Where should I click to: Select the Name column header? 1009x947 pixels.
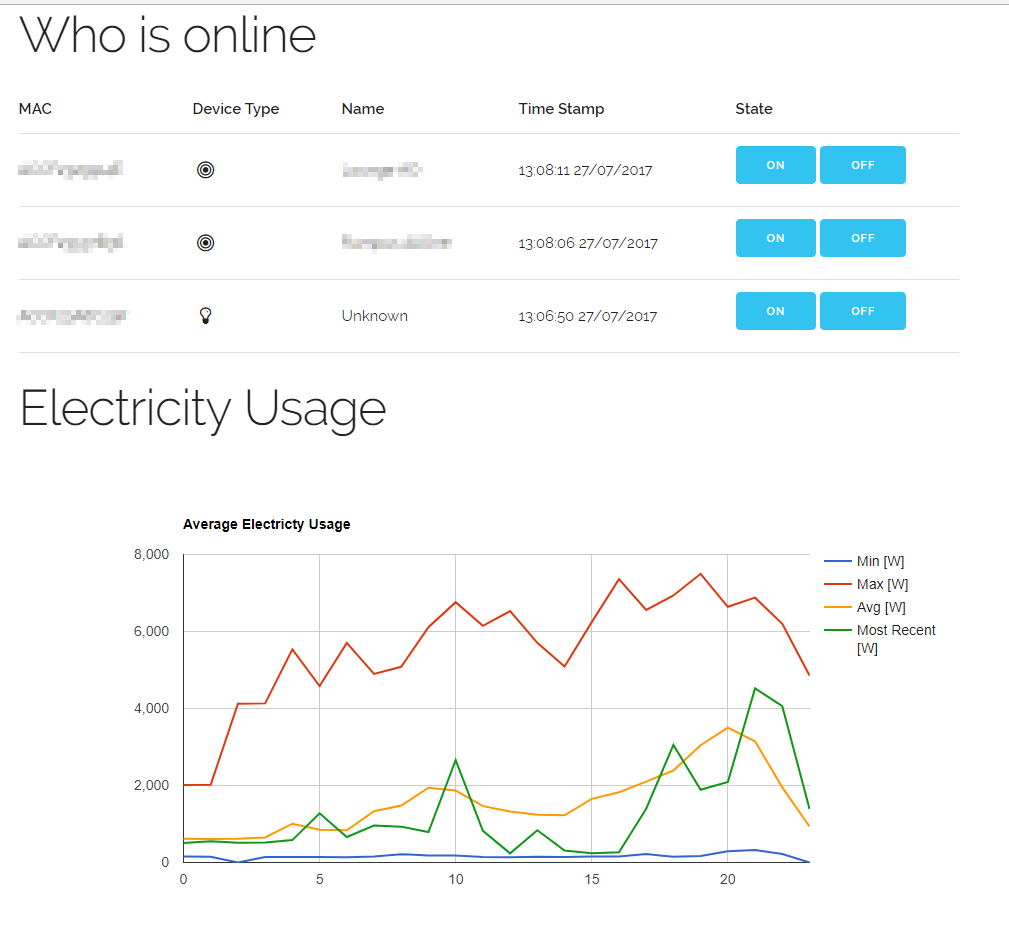click(x=363, y=109)
